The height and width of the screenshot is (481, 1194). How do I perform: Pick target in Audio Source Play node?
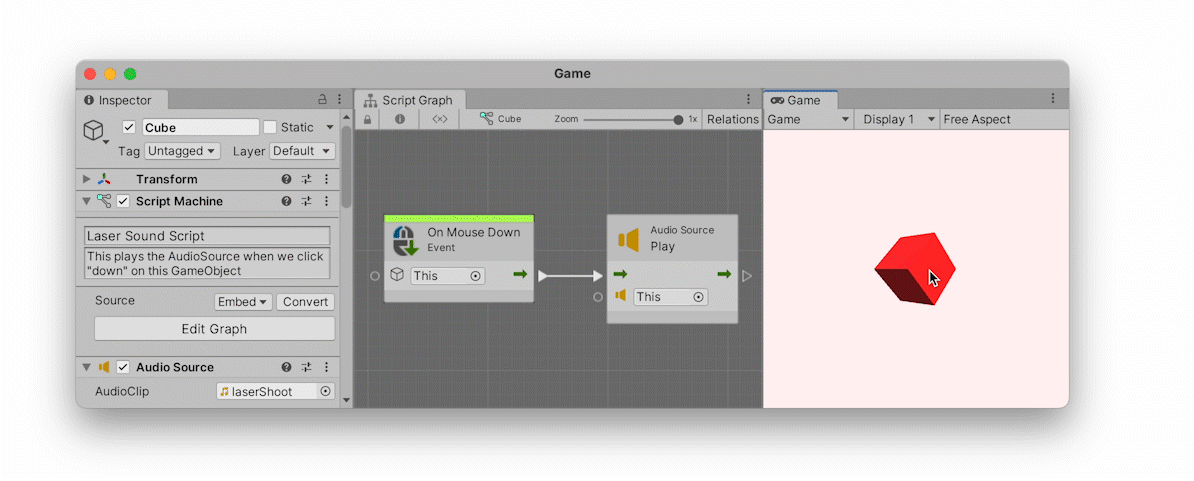point(698,298)
